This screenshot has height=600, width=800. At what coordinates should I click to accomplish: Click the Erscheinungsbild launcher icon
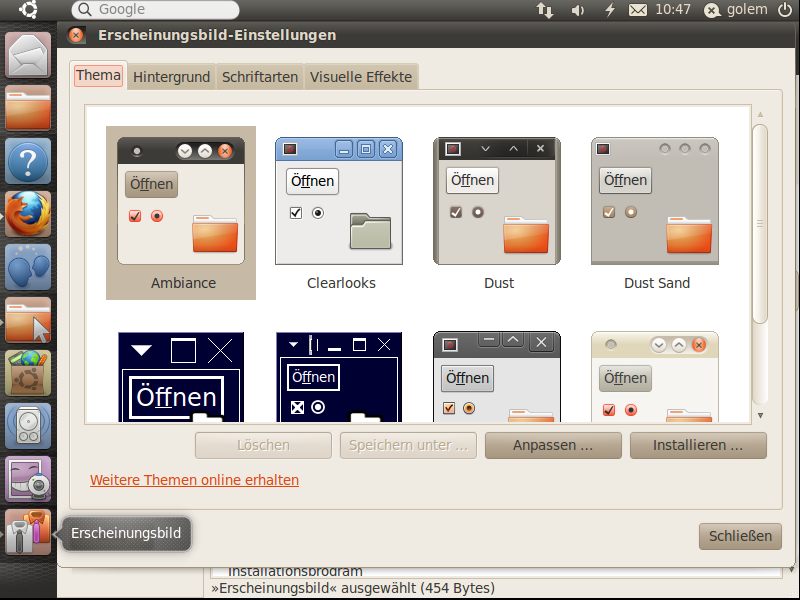click(28, 533)
